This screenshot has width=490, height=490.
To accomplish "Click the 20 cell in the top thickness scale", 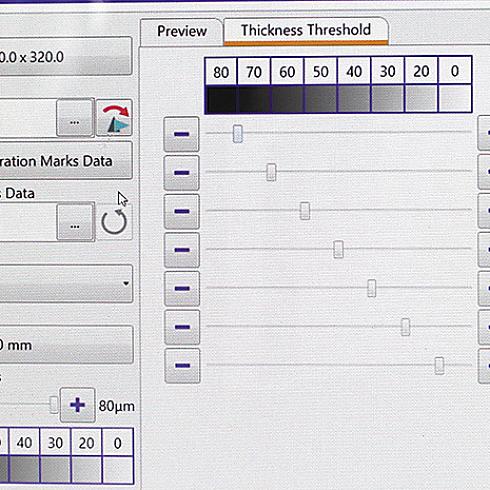I will click(421, 71).
